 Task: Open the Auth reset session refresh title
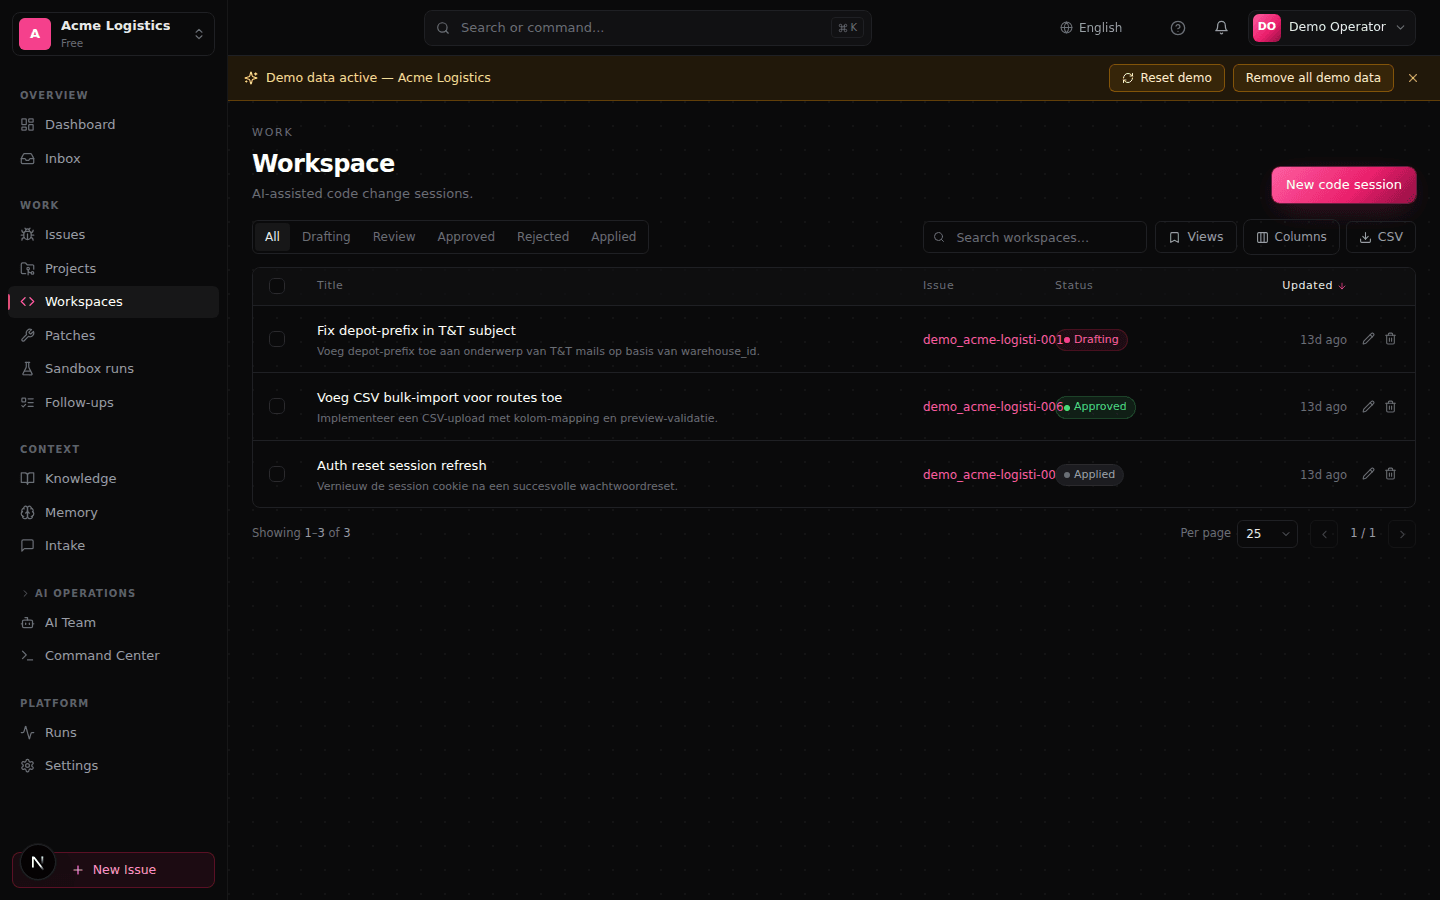tap(402, 466)
